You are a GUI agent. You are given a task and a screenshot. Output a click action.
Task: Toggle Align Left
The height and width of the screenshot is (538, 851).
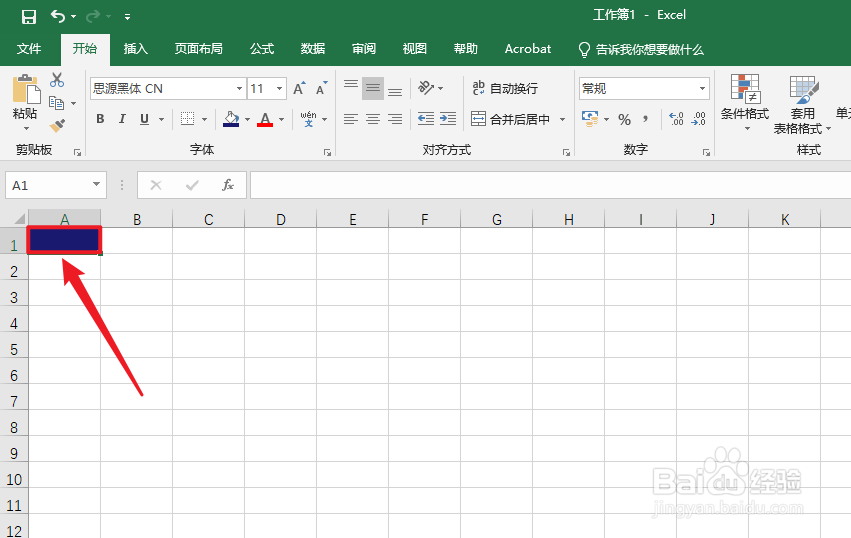coord(351,119)
